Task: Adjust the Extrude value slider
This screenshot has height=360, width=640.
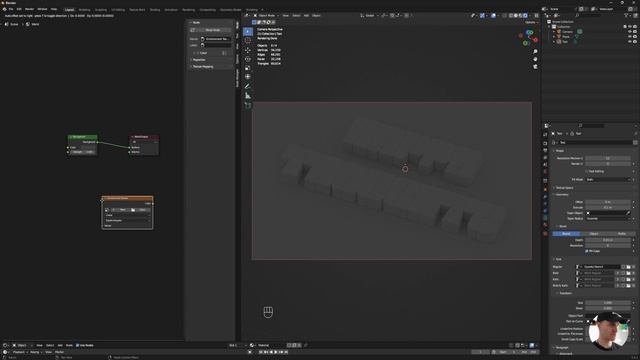Action: pyautogui.click(x=608, y=207)
